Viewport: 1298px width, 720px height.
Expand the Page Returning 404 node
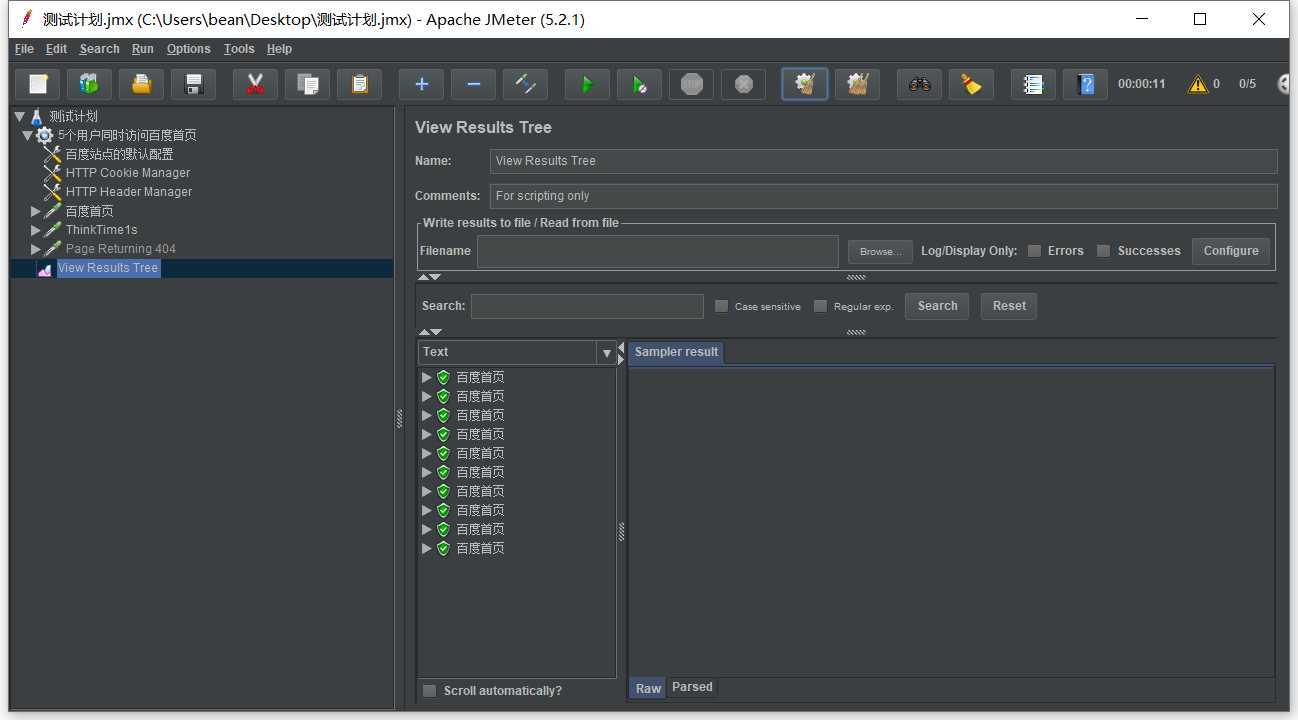pyautogui.click(x=35, y=249)
